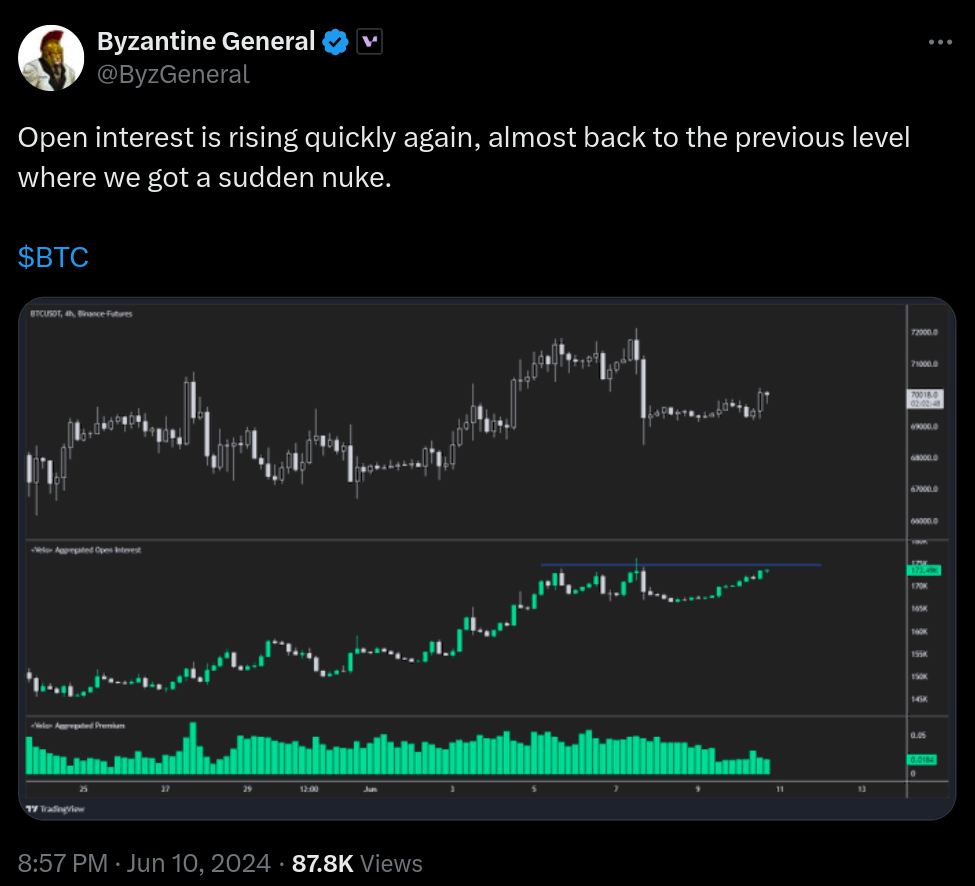Open the @ByzGeneral handle link

(173, 75)
